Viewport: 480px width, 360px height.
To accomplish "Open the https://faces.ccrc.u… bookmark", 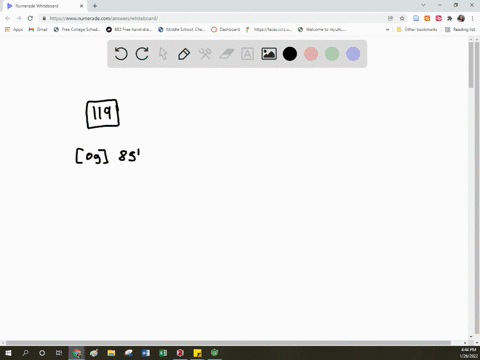I will [269, 29].
